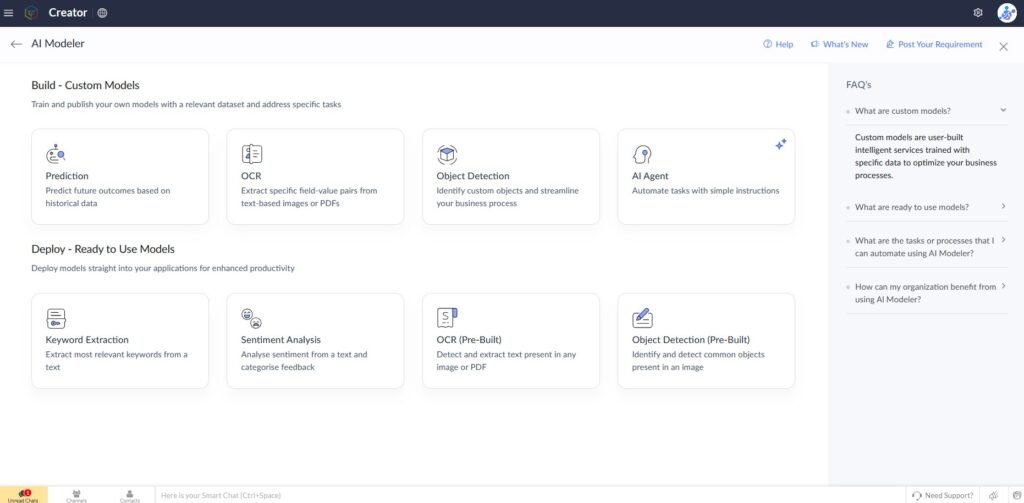Open the Unread Chats tab
Viewport: 1024px width, 503px height.
coord(23,495)
